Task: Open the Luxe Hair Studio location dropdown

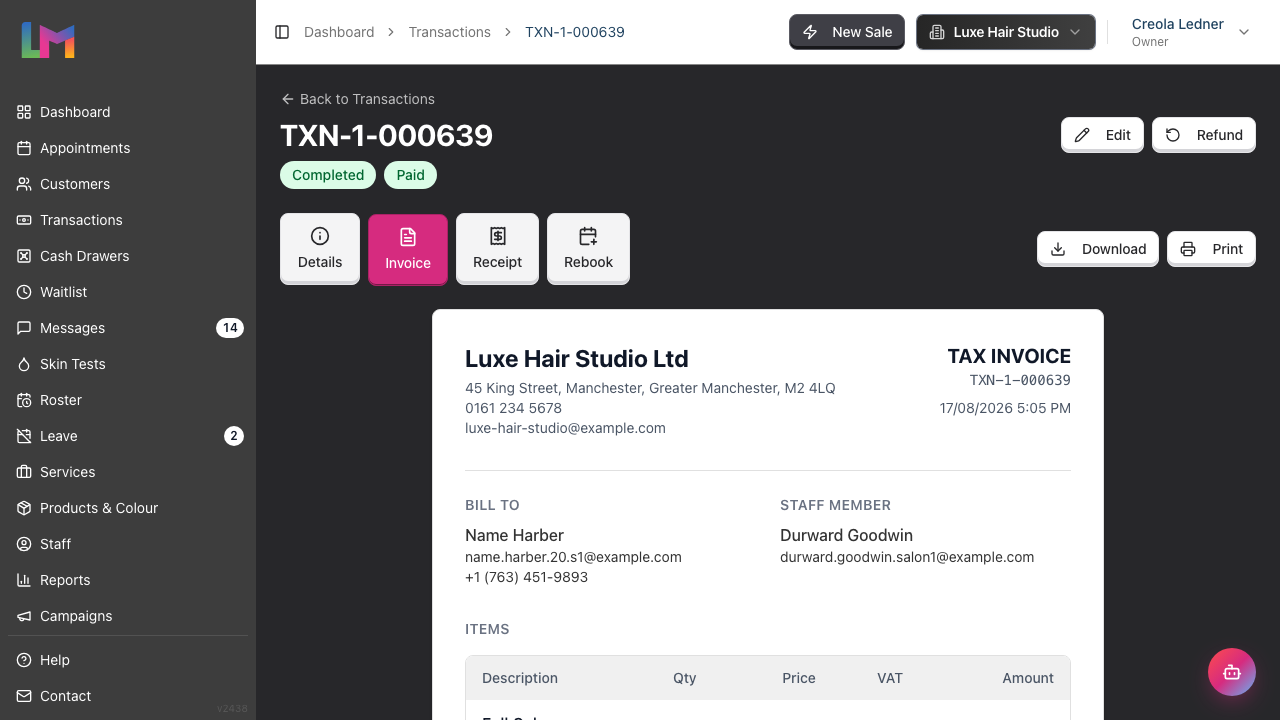Action: pos(1006,32)
